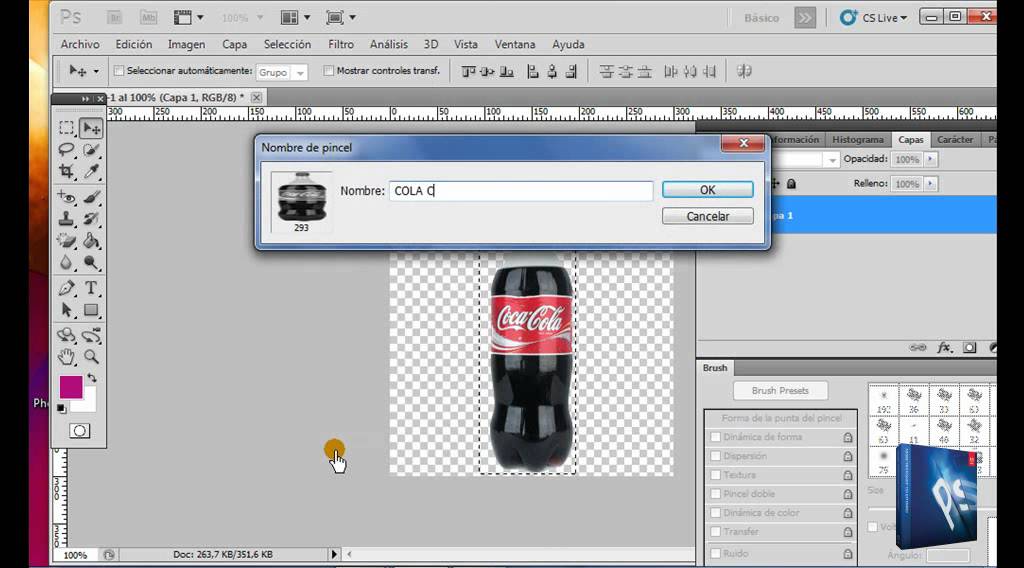Select the Horizontal Type tool

click(x=91, y=287)
